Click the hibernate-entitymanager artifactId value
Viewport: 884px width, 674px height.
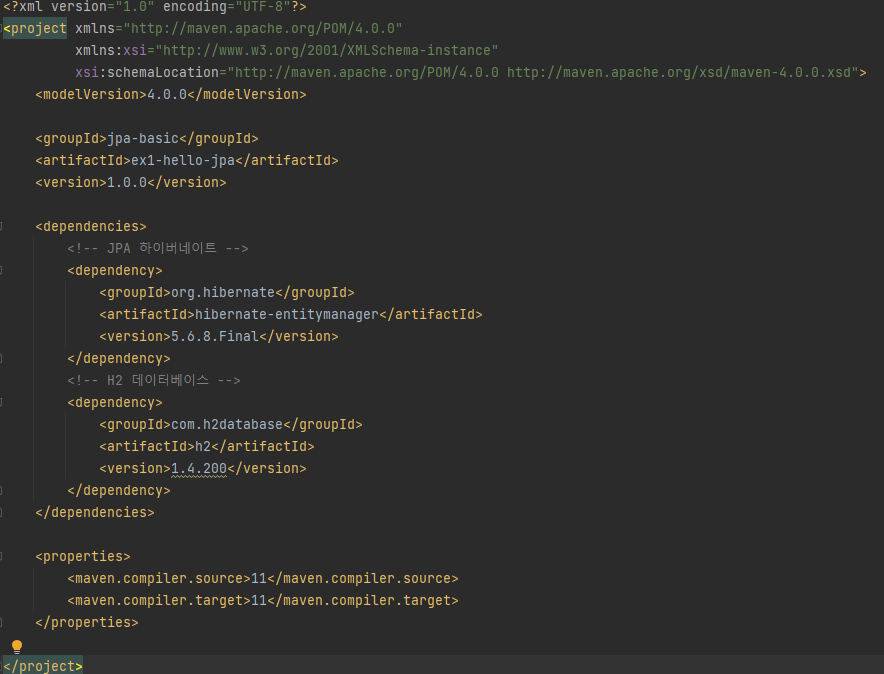click(x=287, y=314)
